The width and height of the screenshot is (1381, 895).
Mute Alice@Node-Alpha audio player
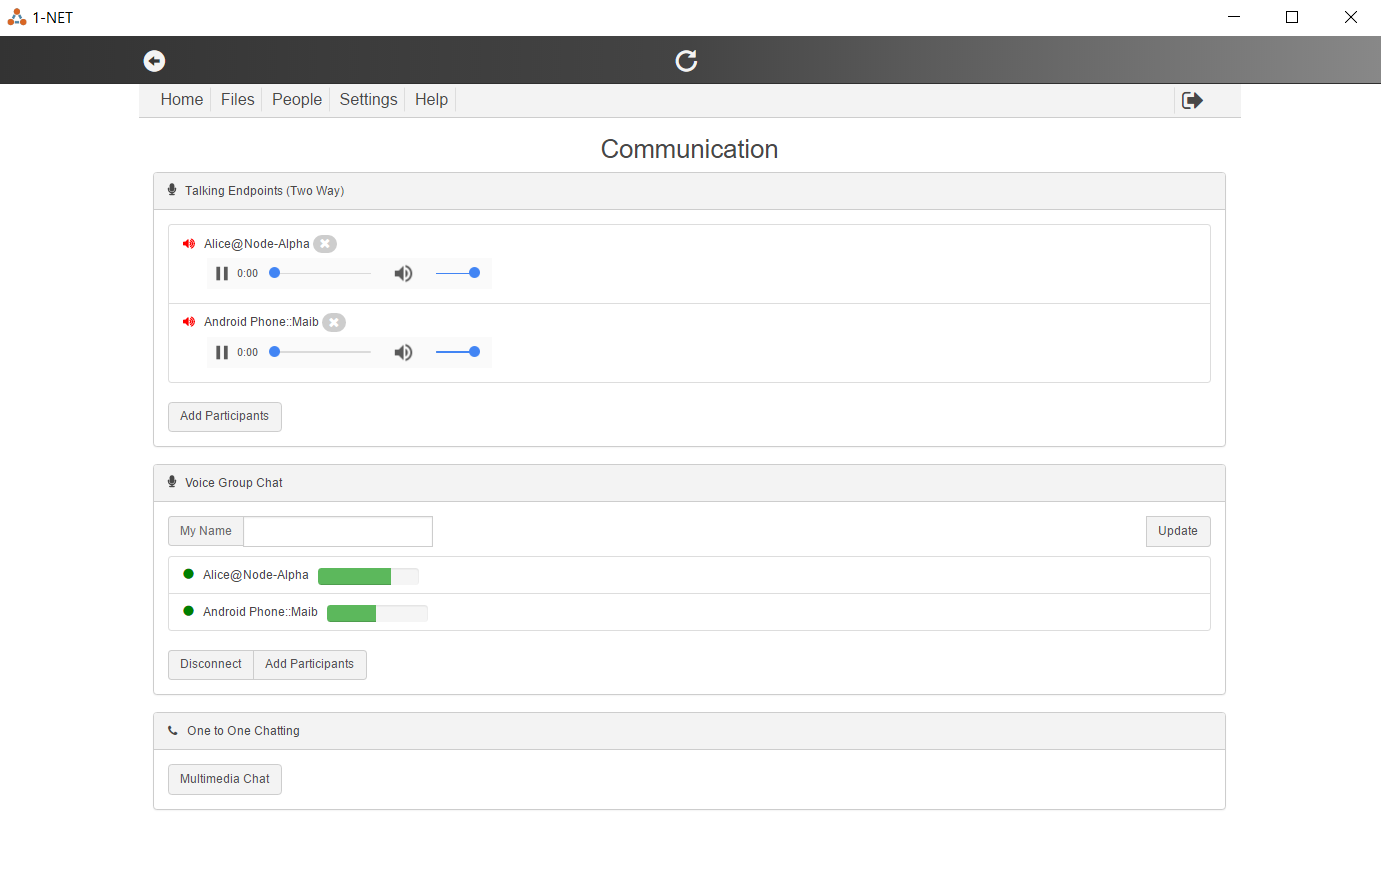403,273
